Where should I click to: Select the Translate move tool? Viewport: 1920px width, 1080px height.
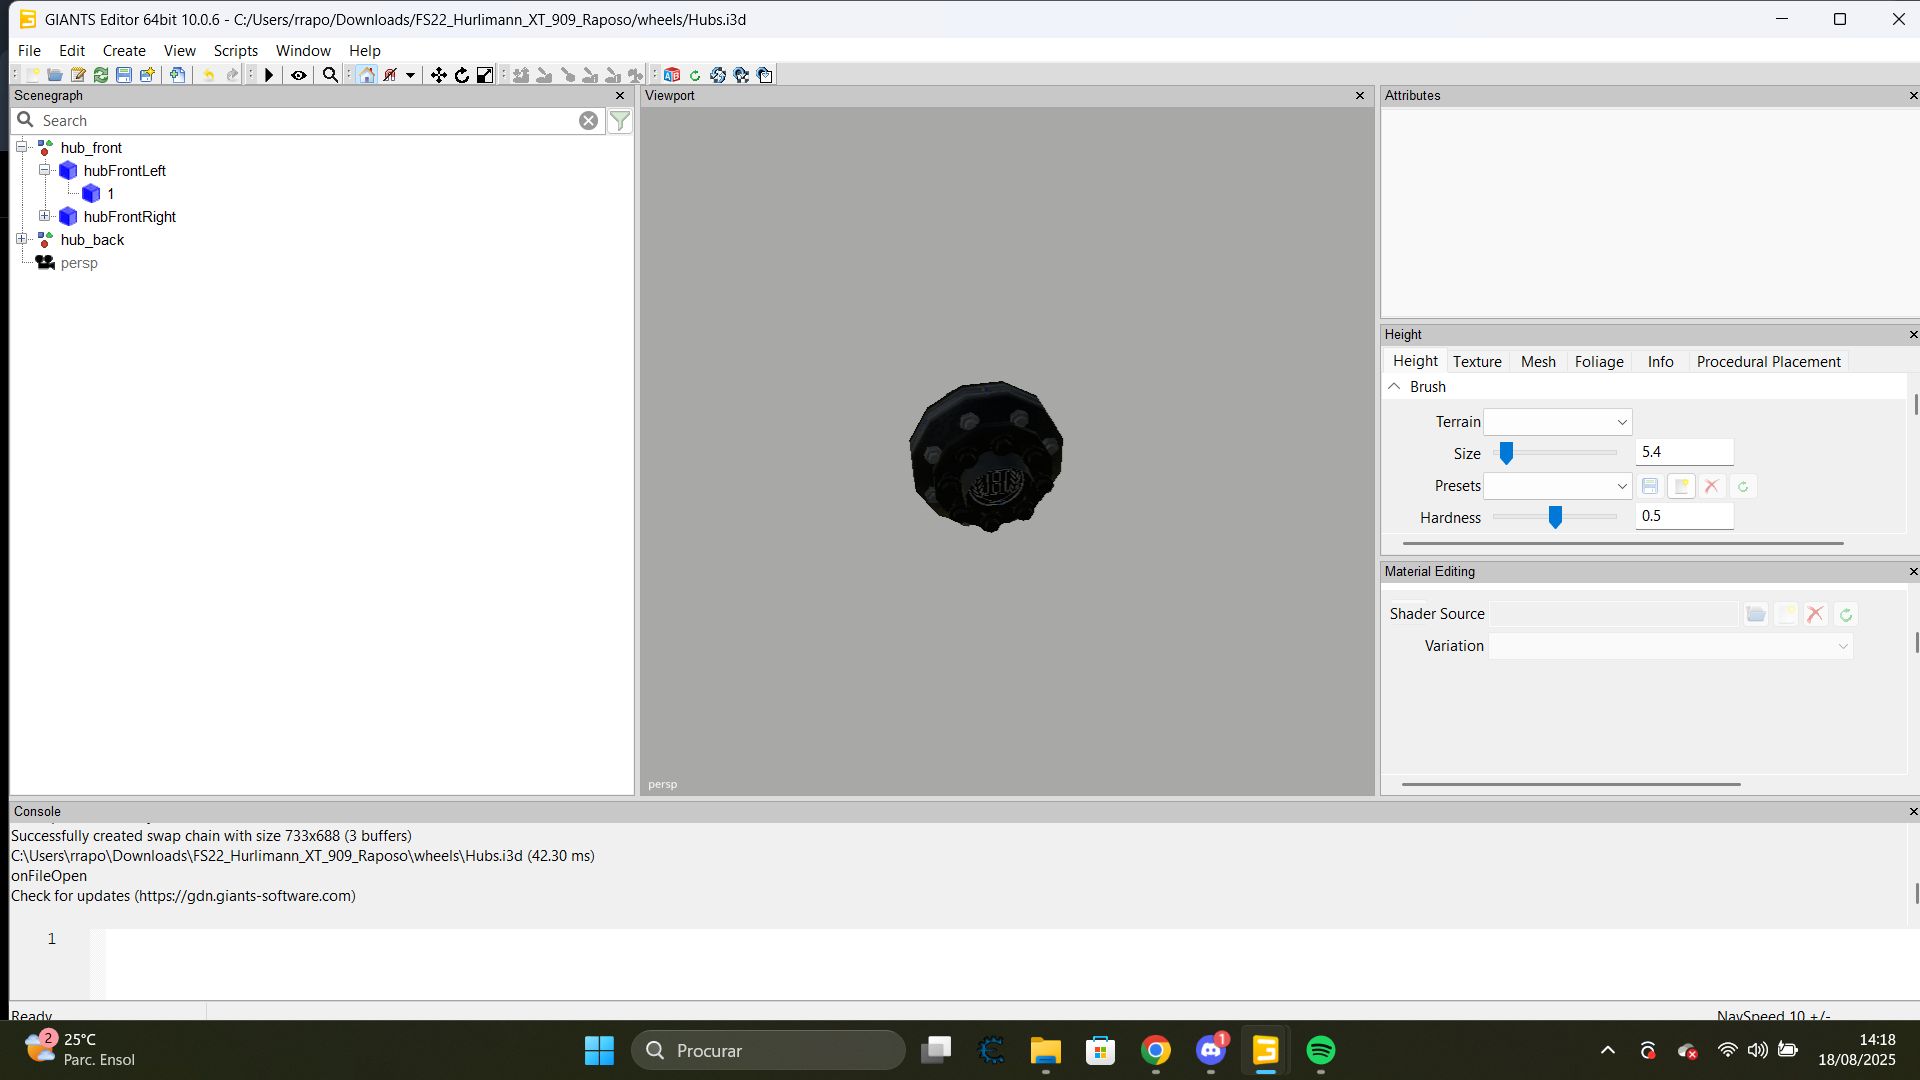(438, 75)
